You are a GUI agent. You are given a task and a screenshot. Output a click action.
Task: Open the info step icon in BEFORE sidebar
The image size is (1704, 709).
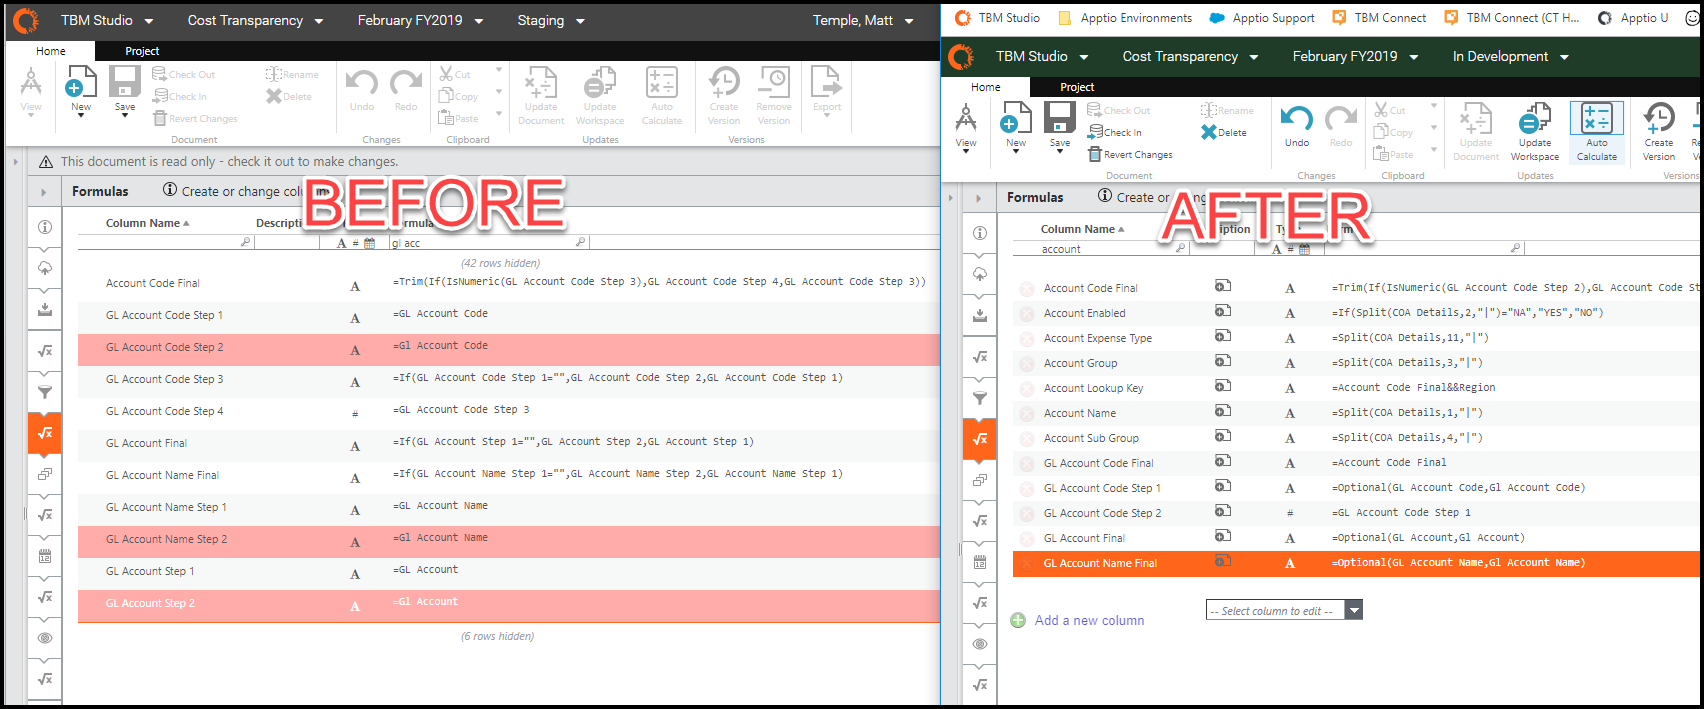click(45, 227)
